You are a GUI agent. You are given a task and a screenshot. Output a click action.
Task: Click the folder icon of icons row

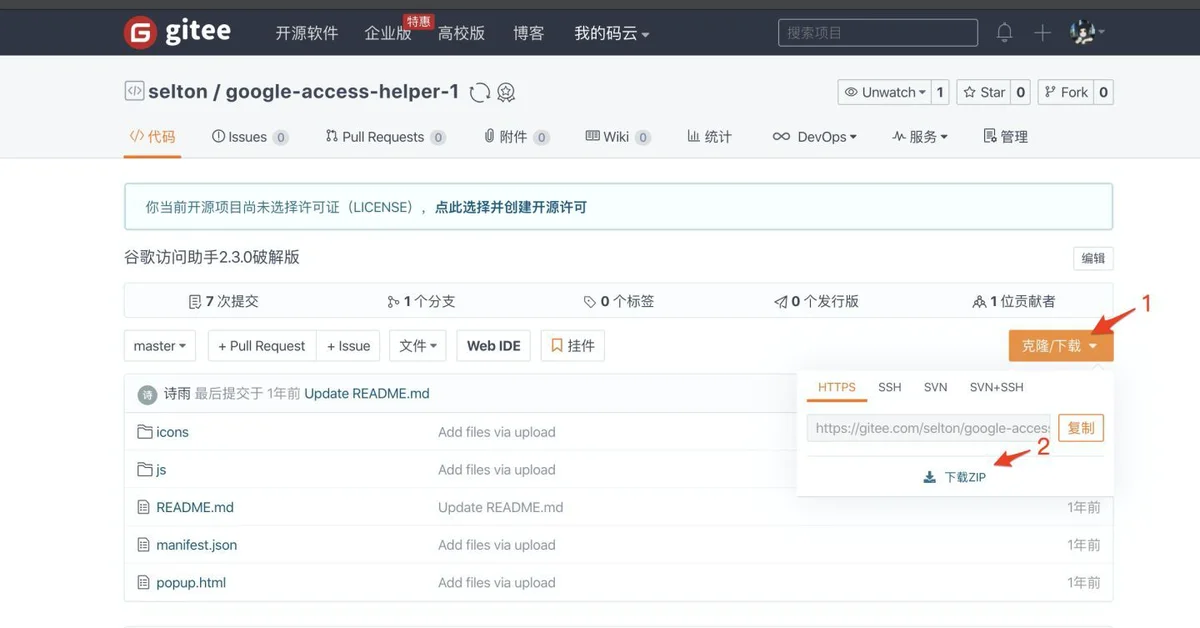[x=144, y=432]
